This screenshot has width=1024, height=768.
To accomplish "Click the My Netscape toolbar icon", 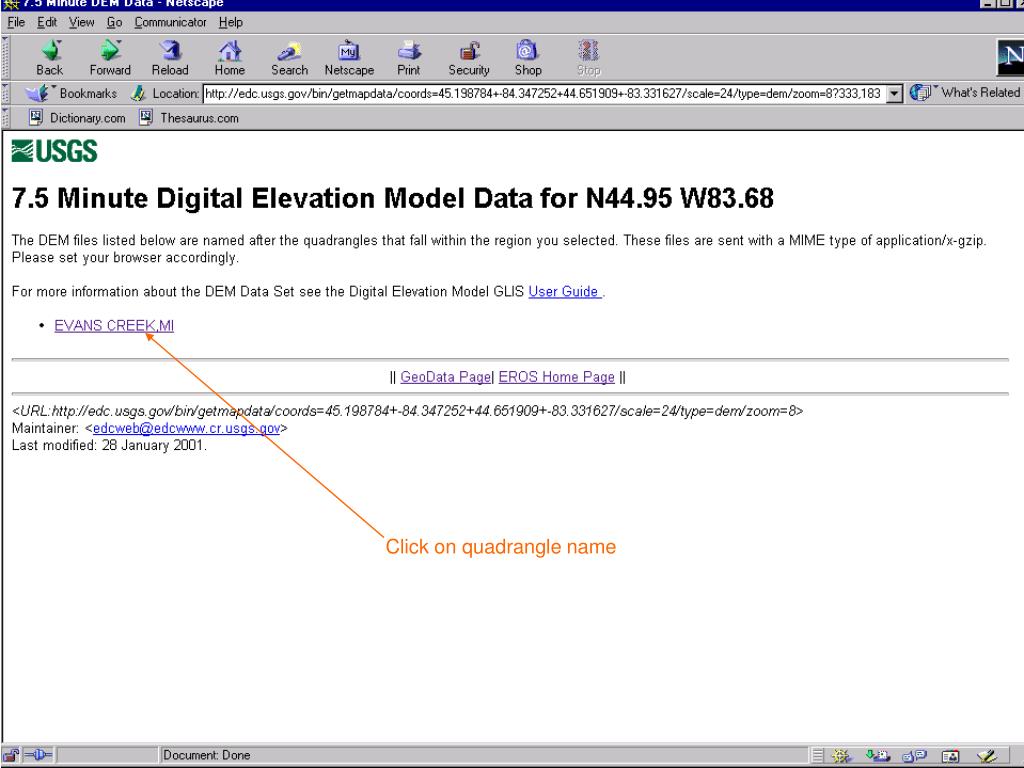I will tap(349, 58).
